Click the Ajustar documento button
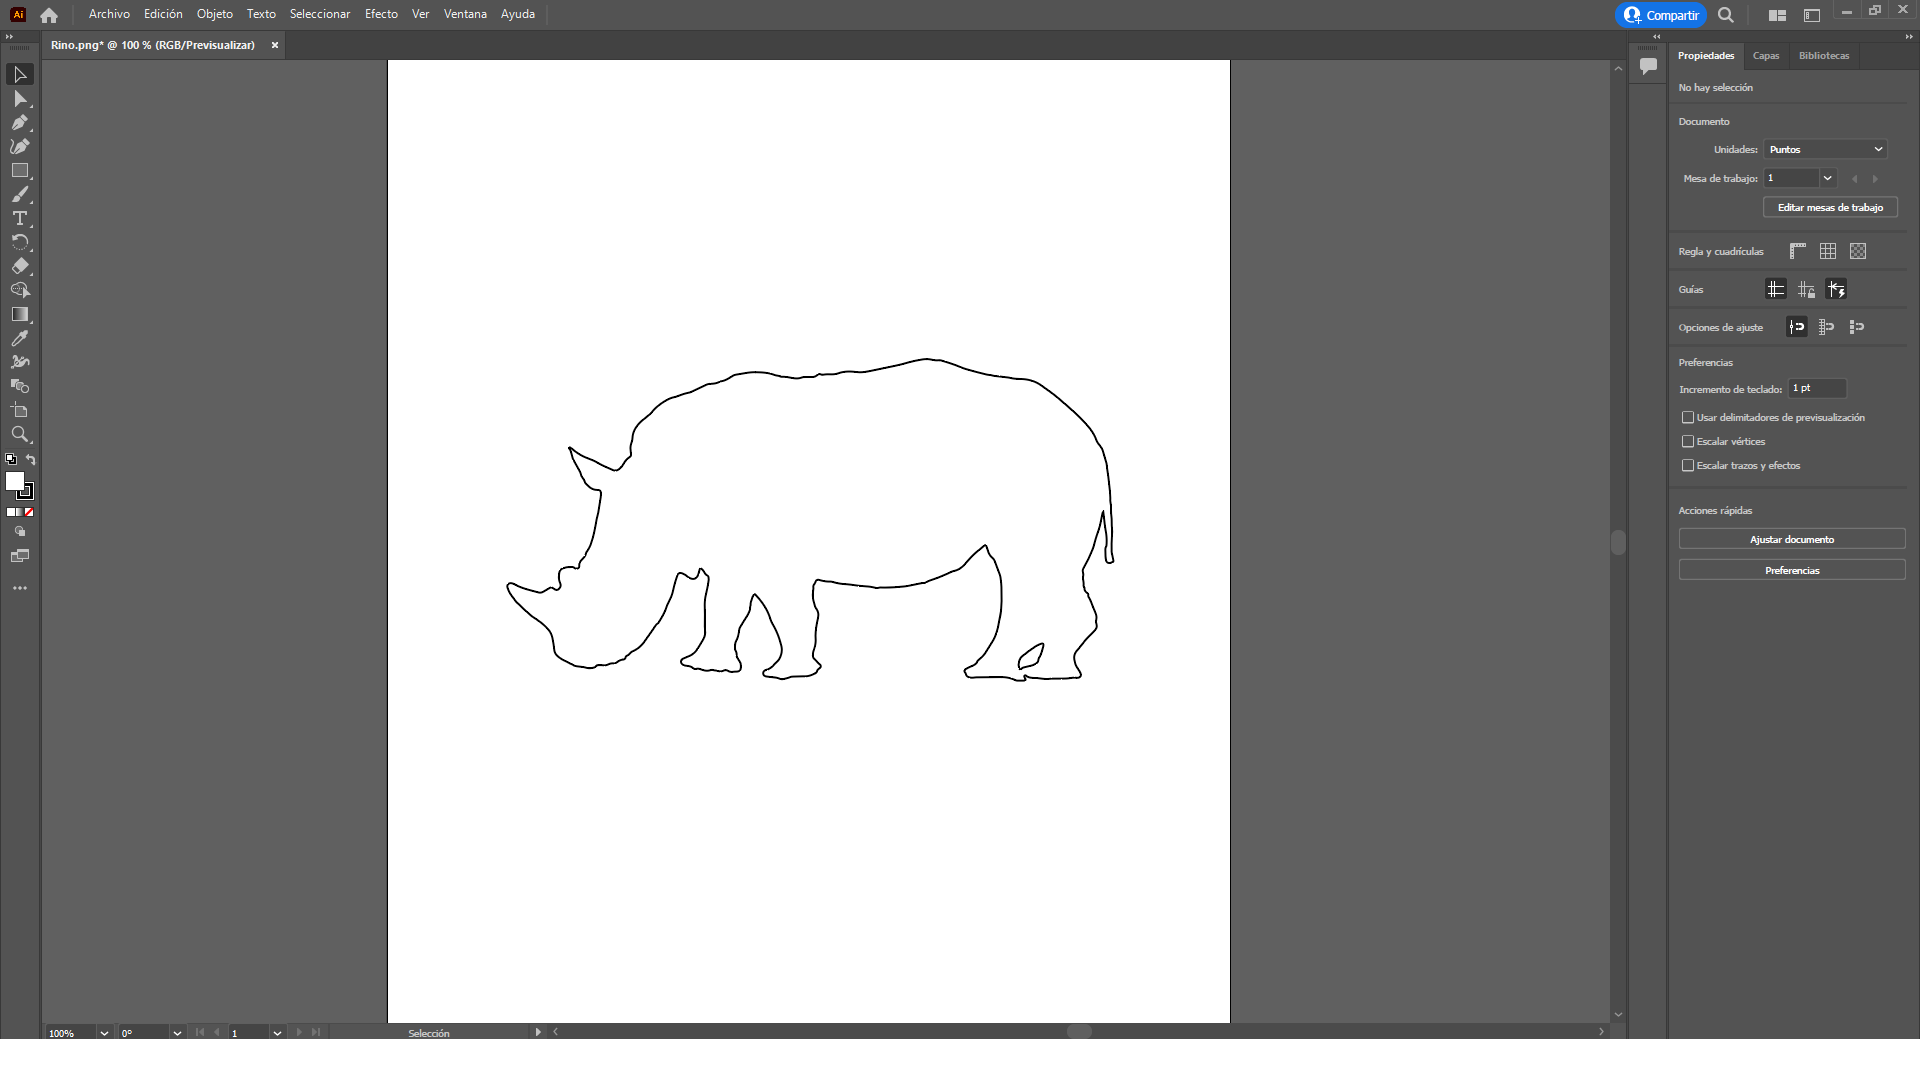This screenshot has width=1920, height=1080. (1791, 539)
